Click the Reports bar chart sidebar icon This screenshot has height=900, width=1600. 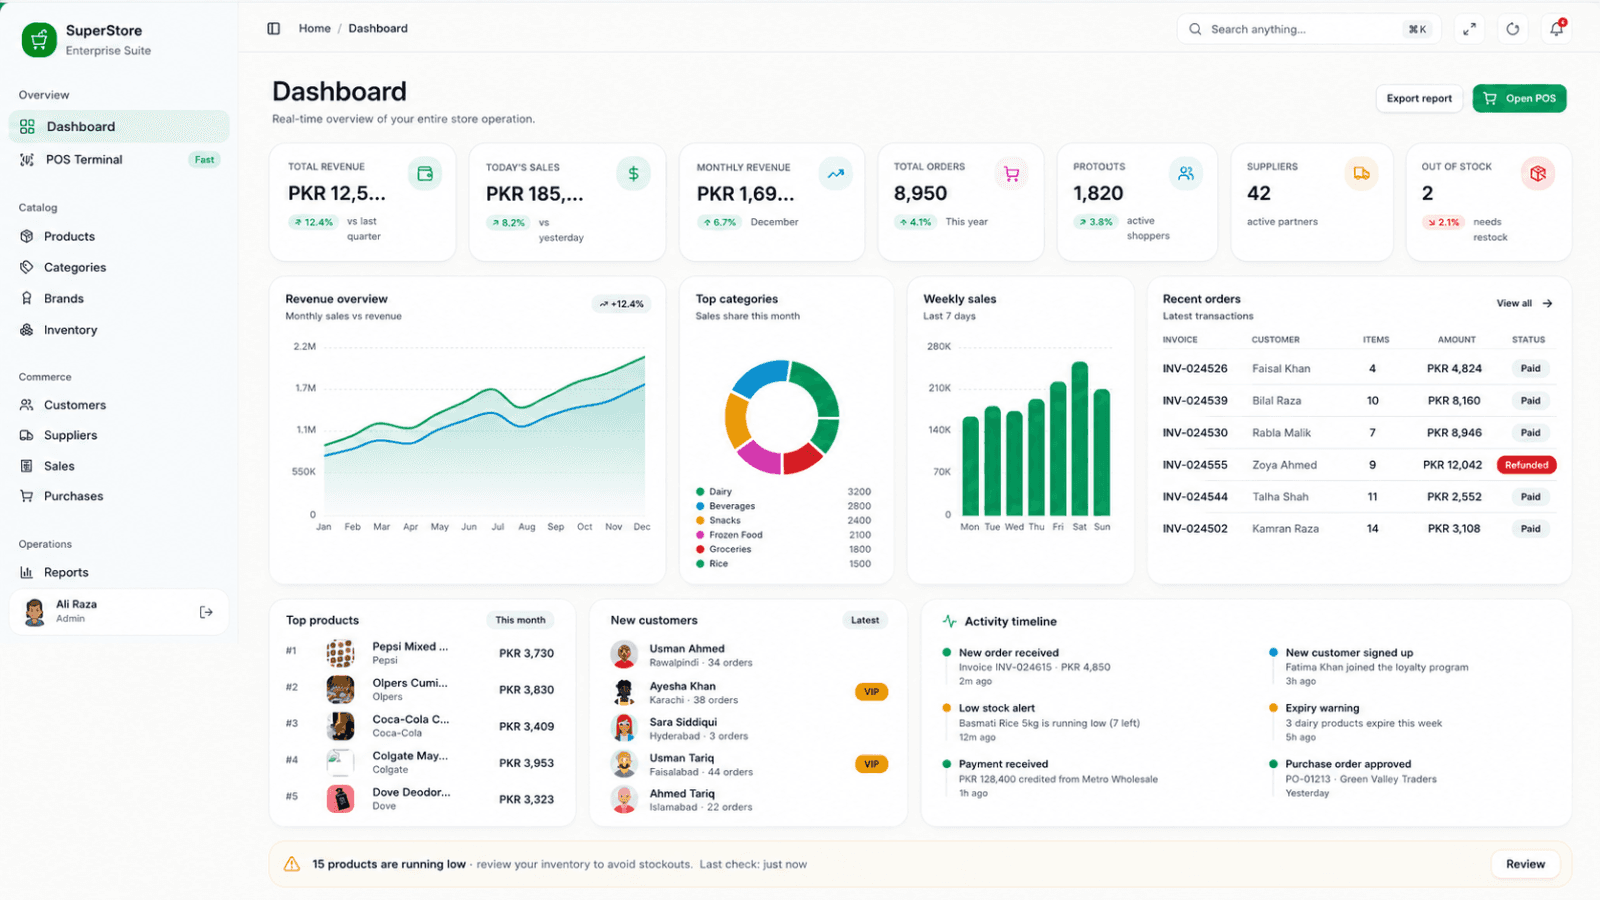pos(27,572)
